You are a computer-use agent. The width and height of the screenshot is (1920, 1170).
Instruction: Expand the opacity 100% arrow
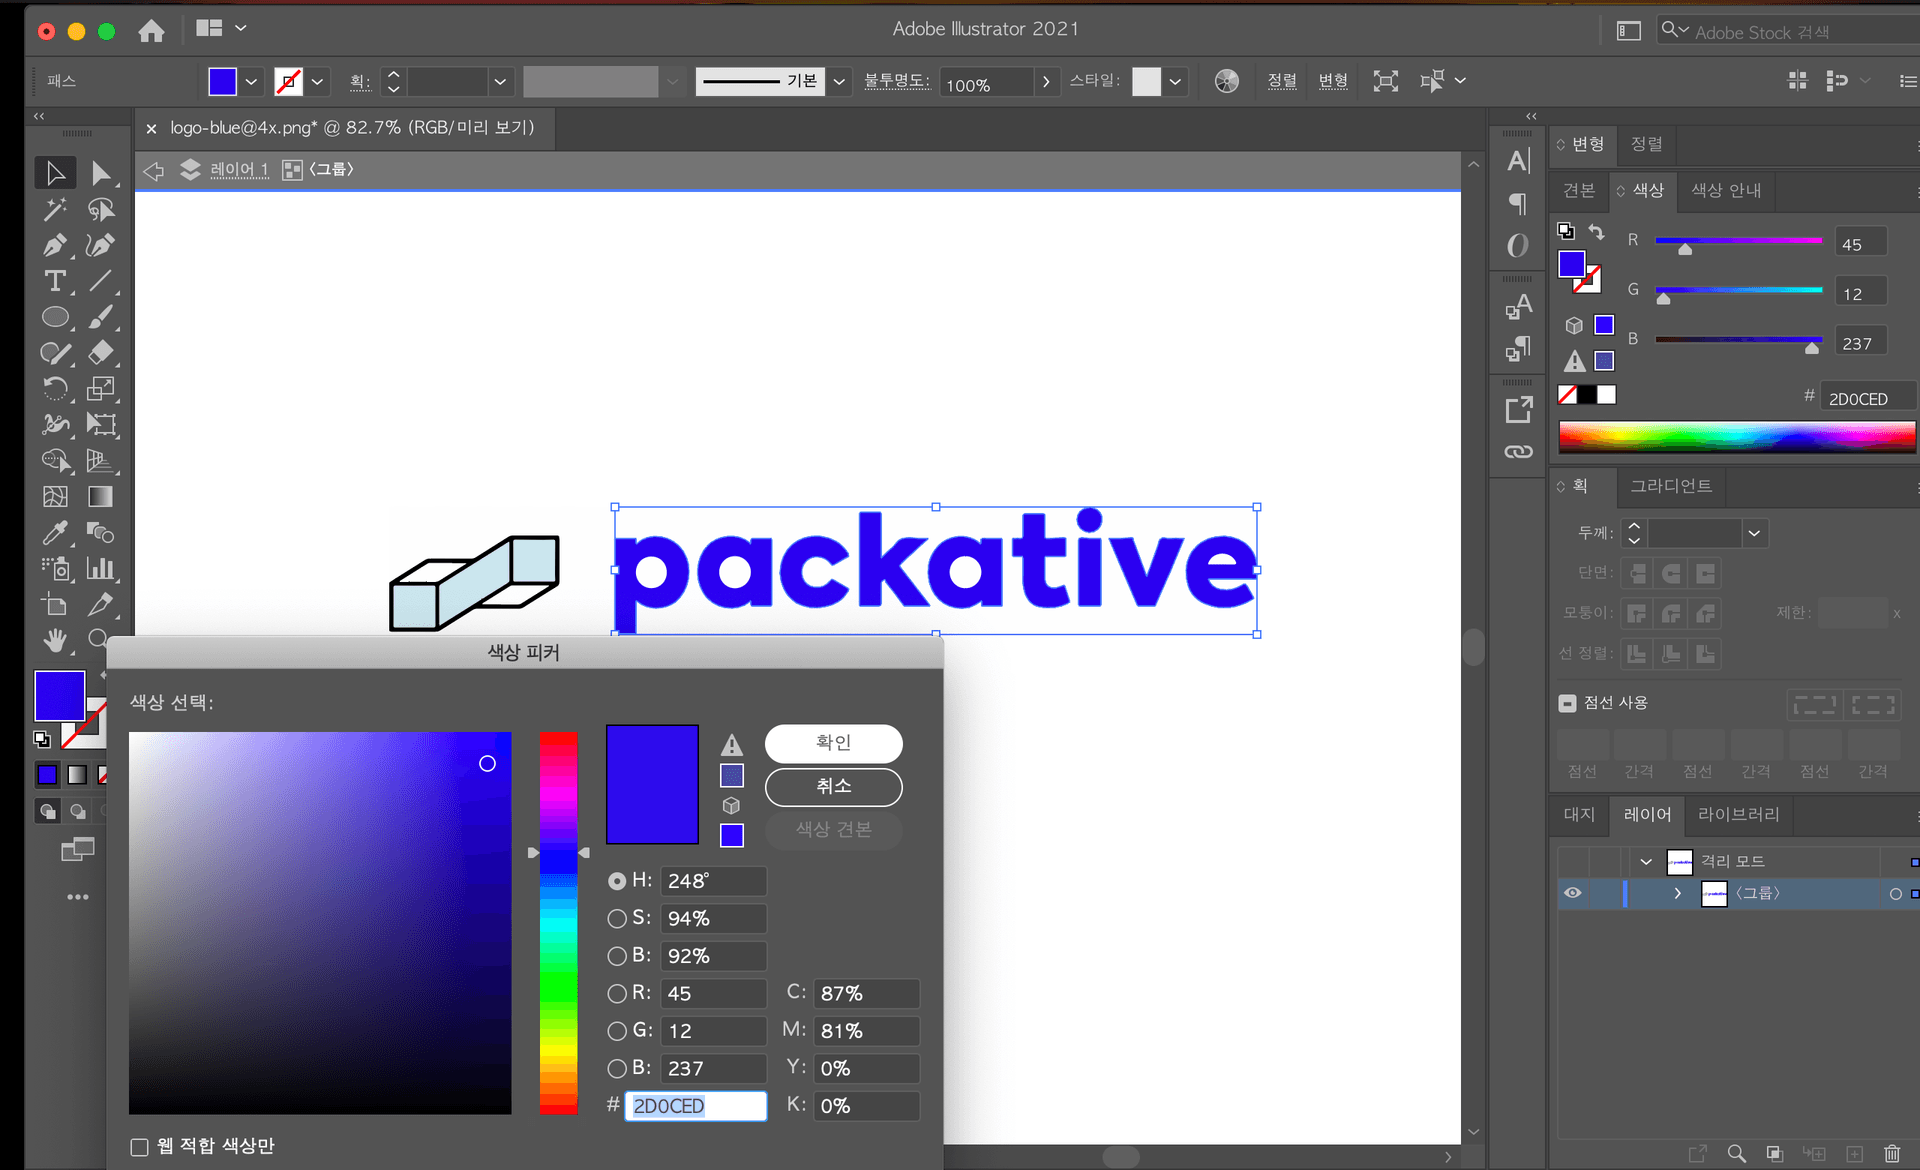click(x=1046, y=81)
